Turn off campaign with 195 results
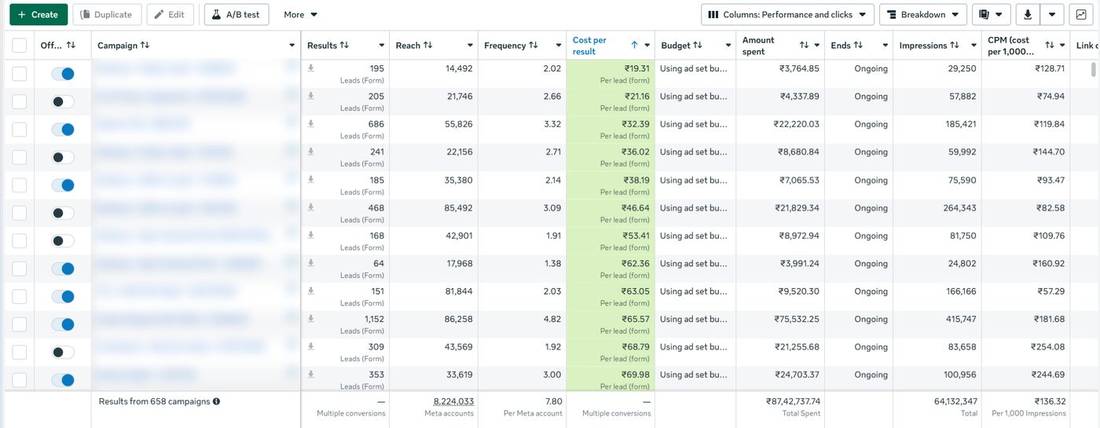 pos(63,74)
